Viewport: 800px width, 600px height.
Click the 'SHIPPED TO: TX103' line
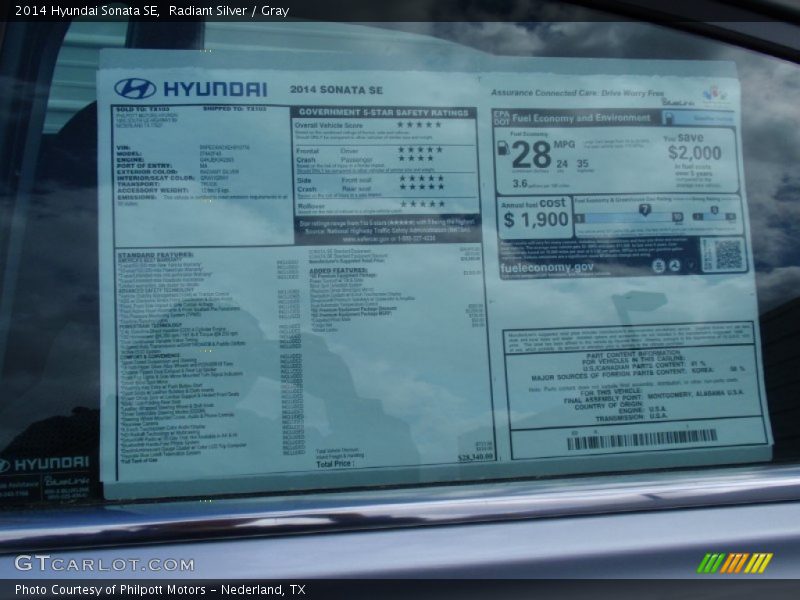pos(235,109)
